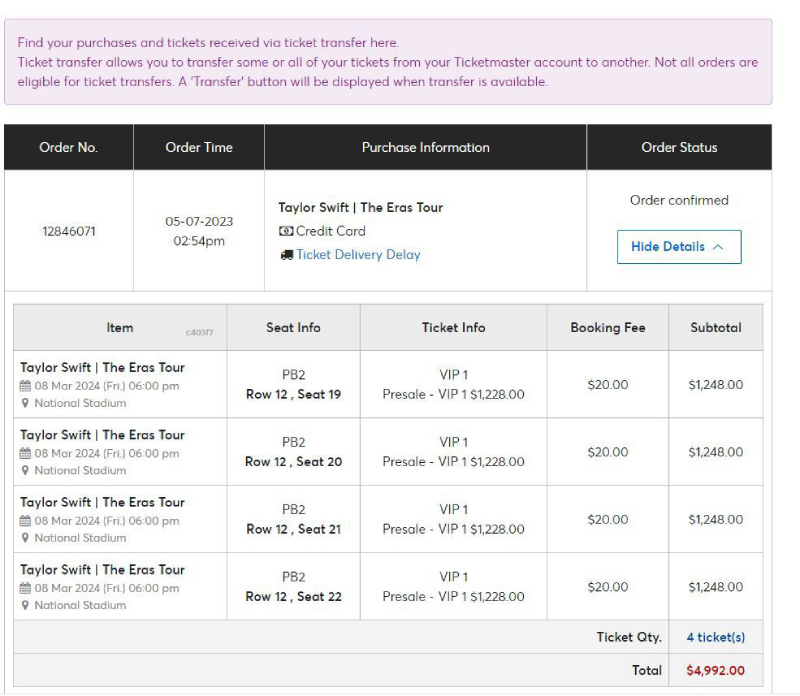Collapse the order with the Hide Details button
Screen dimensions: 800x696
click(x=678, y=247)
